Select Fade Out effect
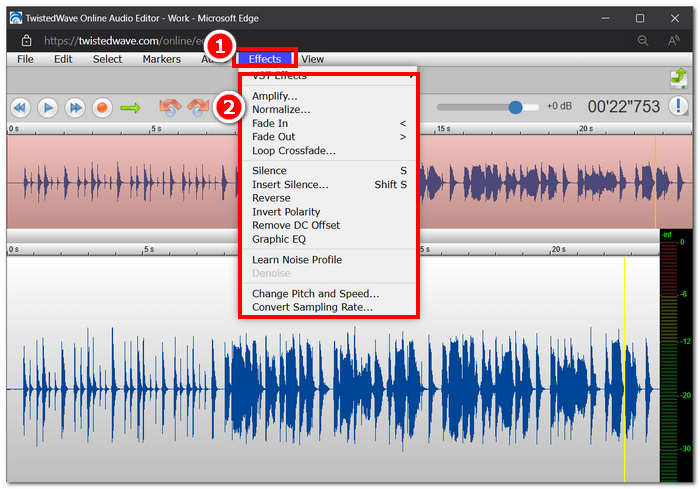 pos(329,137)
